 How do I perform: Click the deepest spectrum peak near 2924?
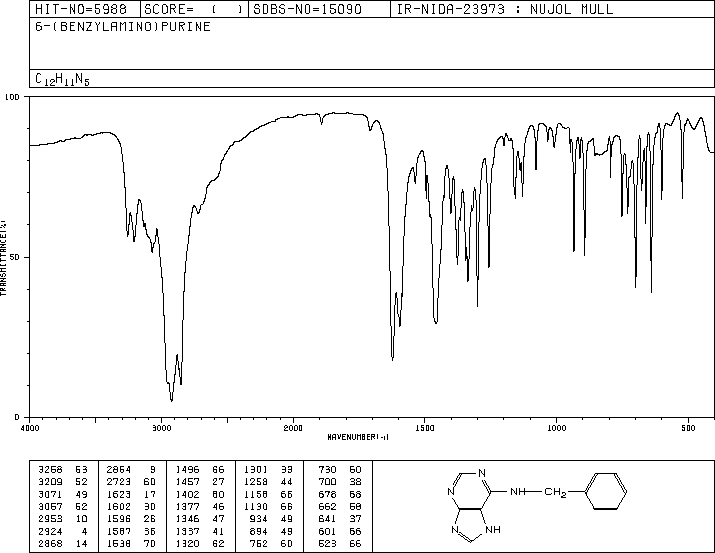(x=171, y=400)
